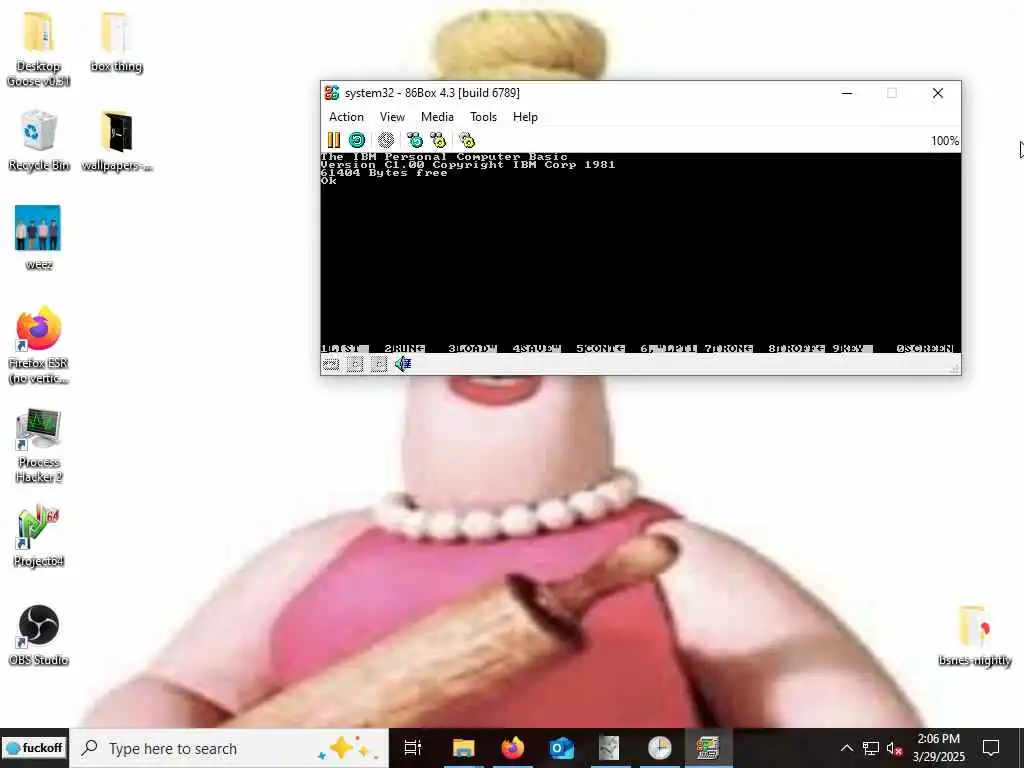
Task: Select the Firefox ESR desktop shortcut
Action: pyautogui.click(x=39, y=345)
